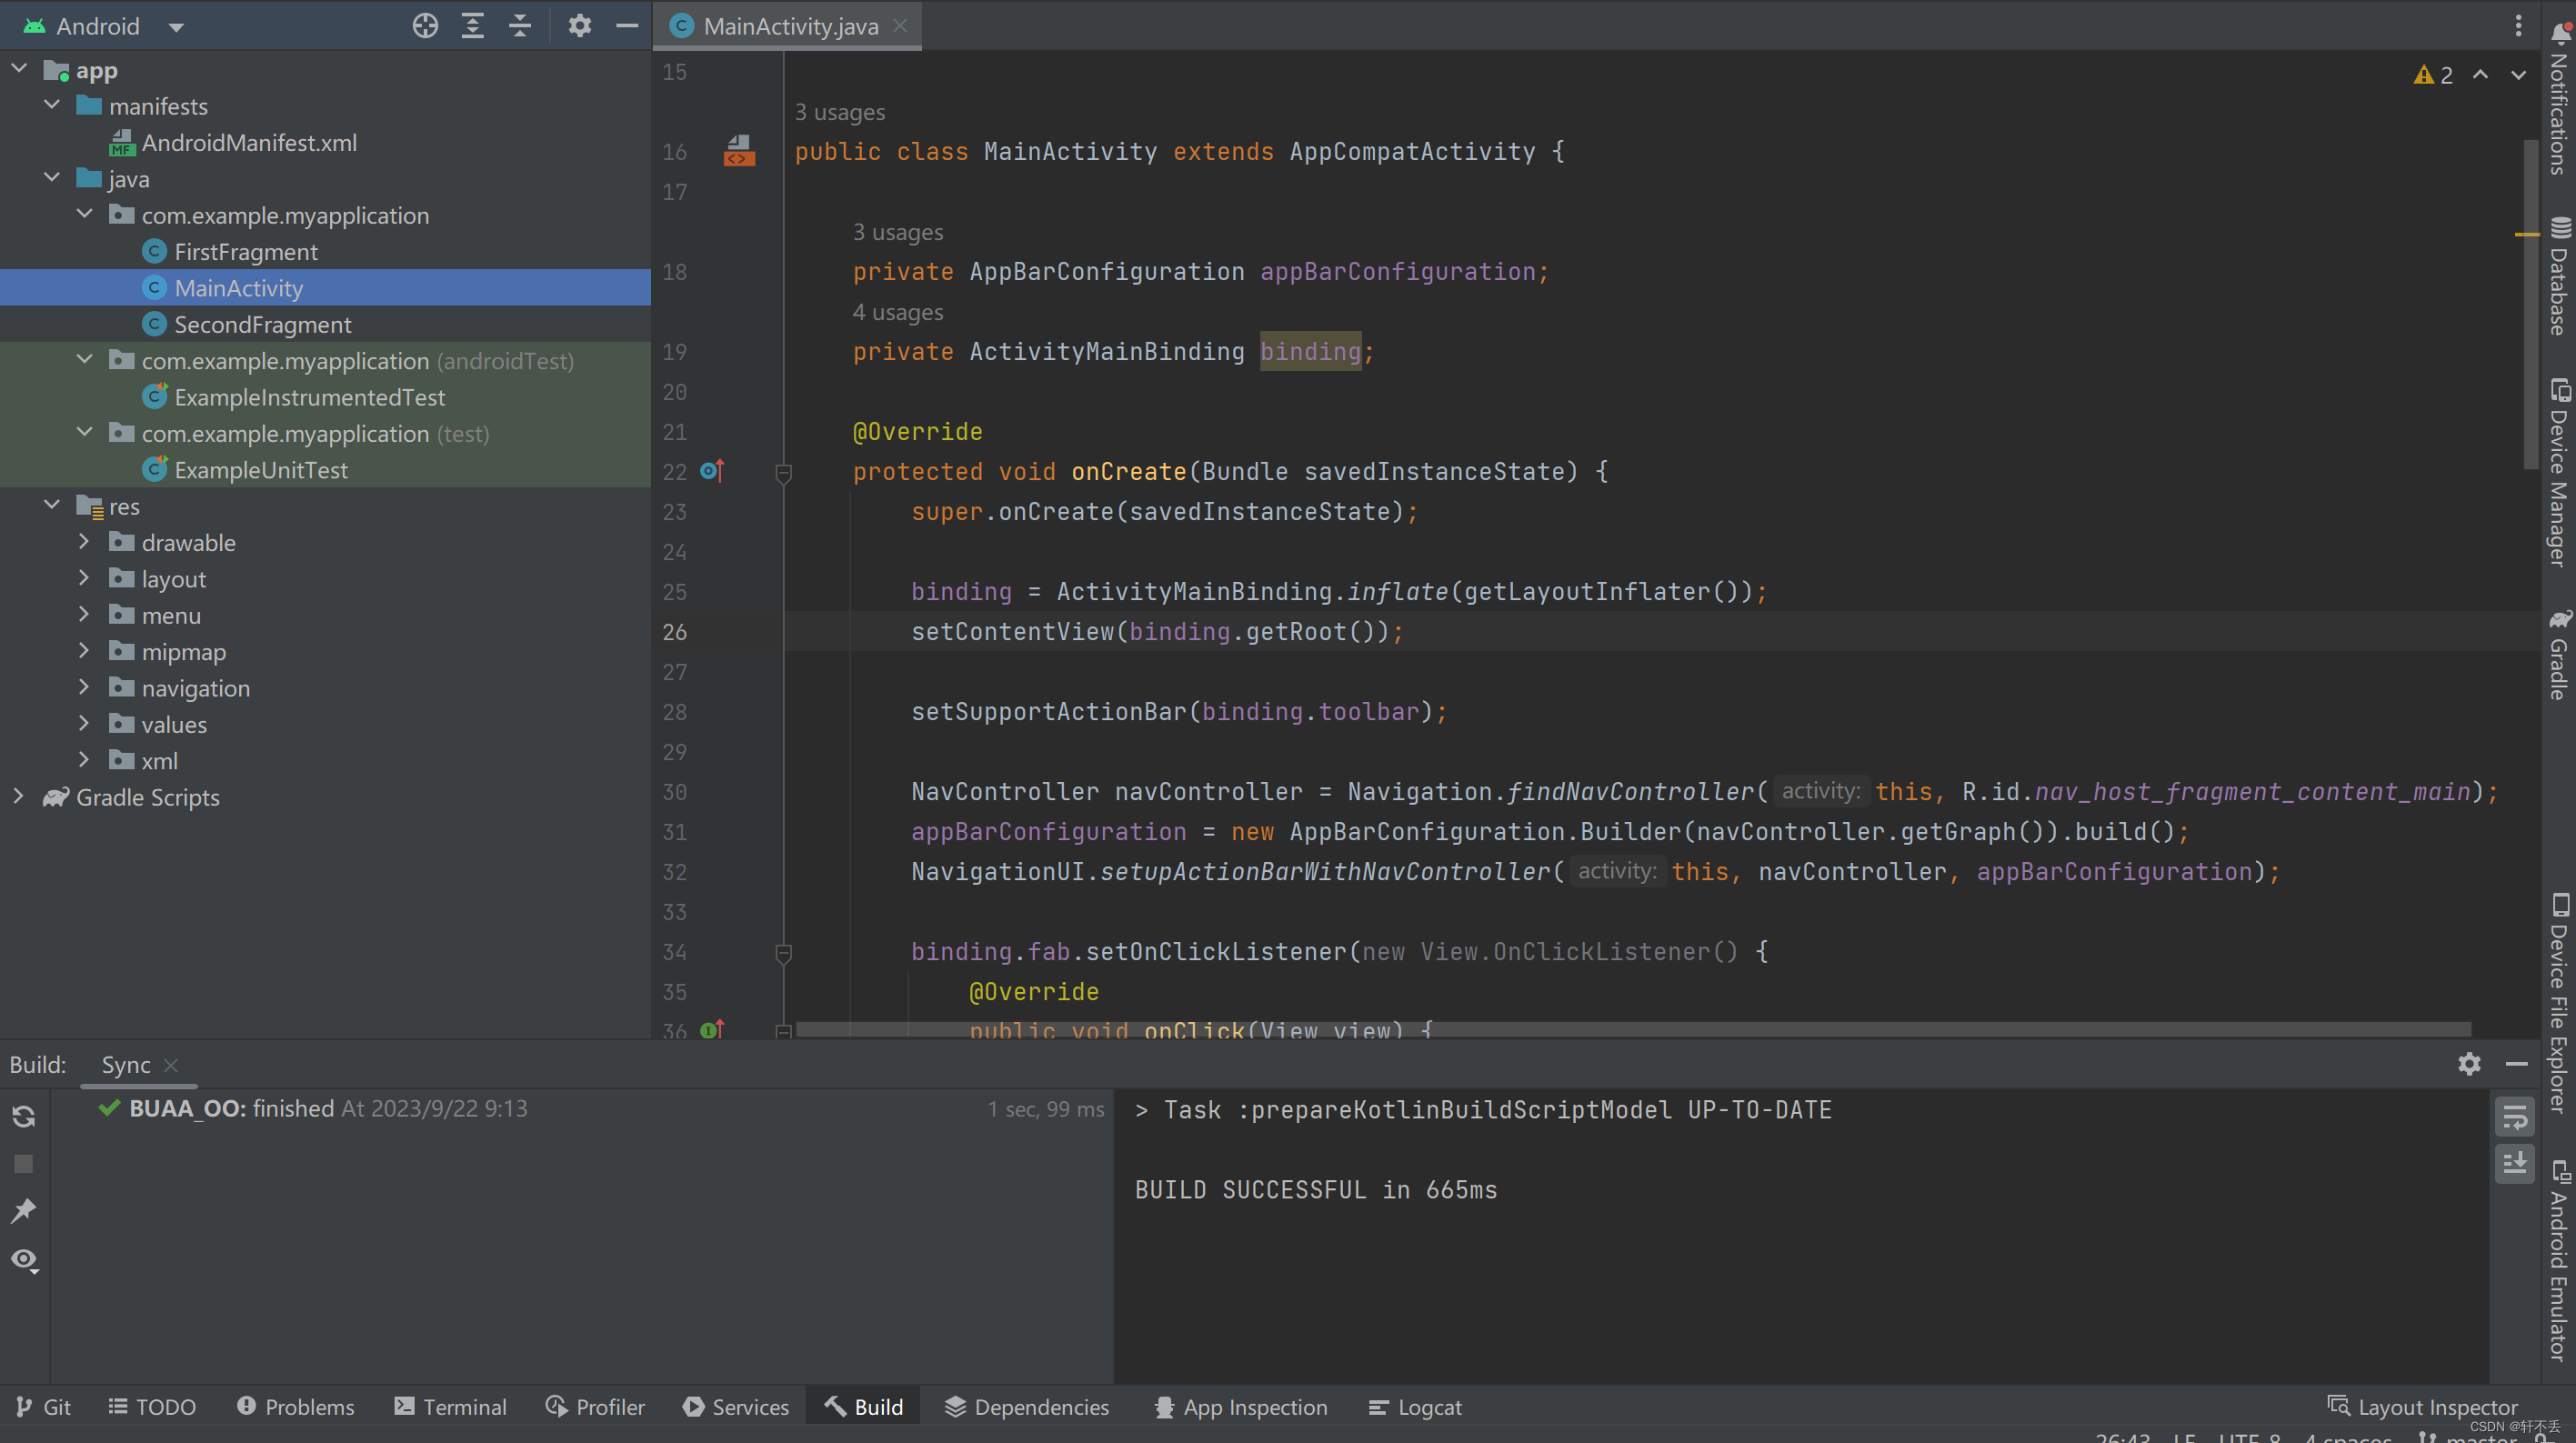Go to next highlighted warning
The image size is (2576, 1443).
tap(2519, 75)
